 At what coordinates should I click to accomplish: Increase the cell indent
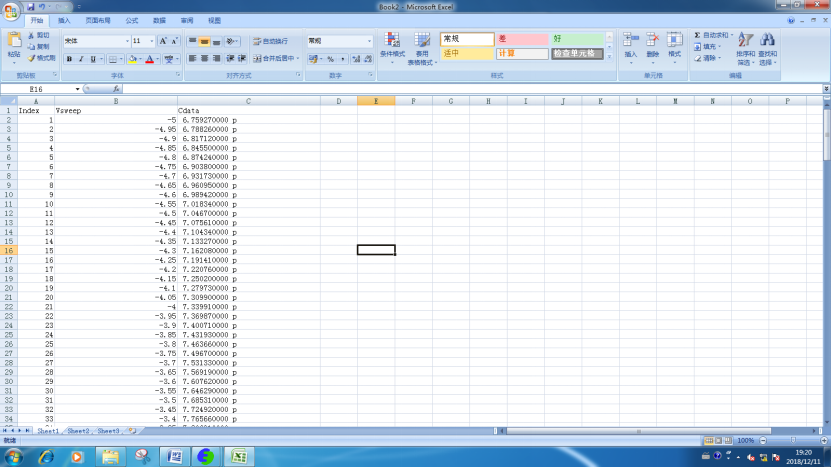coord(242,58)
